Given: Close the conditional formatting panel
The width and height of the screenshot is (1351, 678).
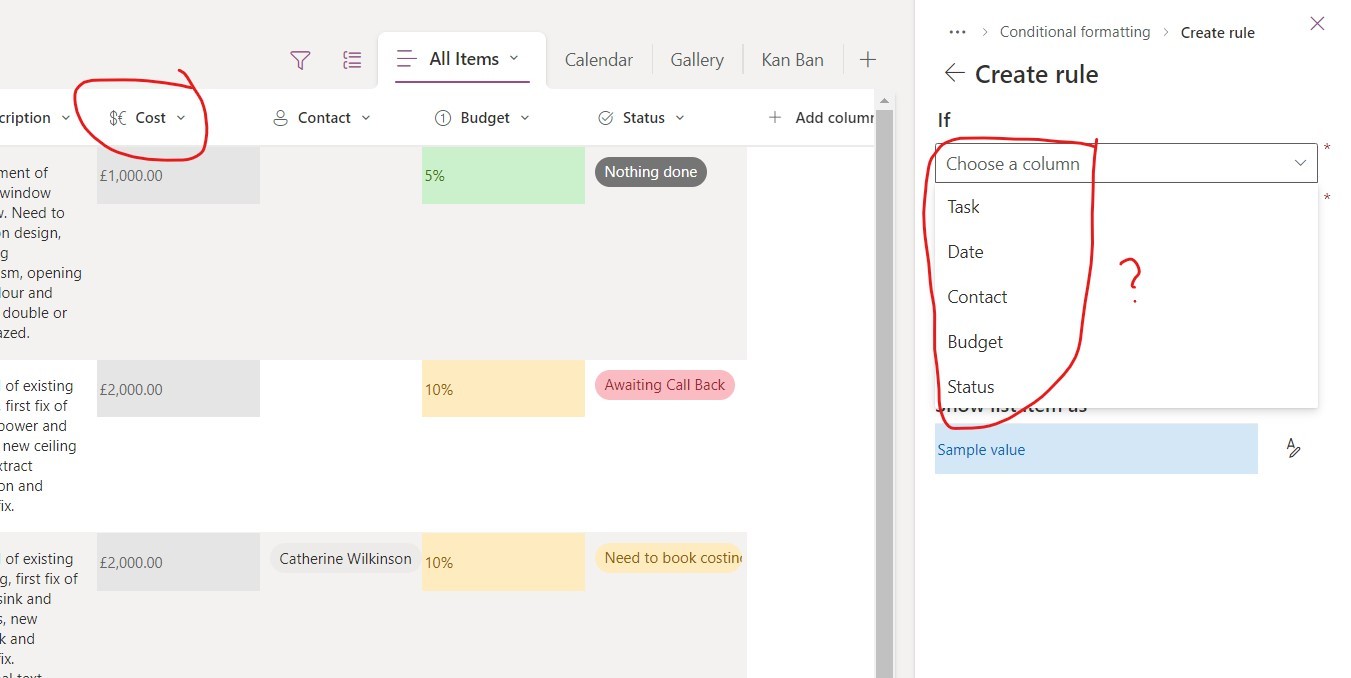Looking at the screenshot, I should pos(1317,24).
